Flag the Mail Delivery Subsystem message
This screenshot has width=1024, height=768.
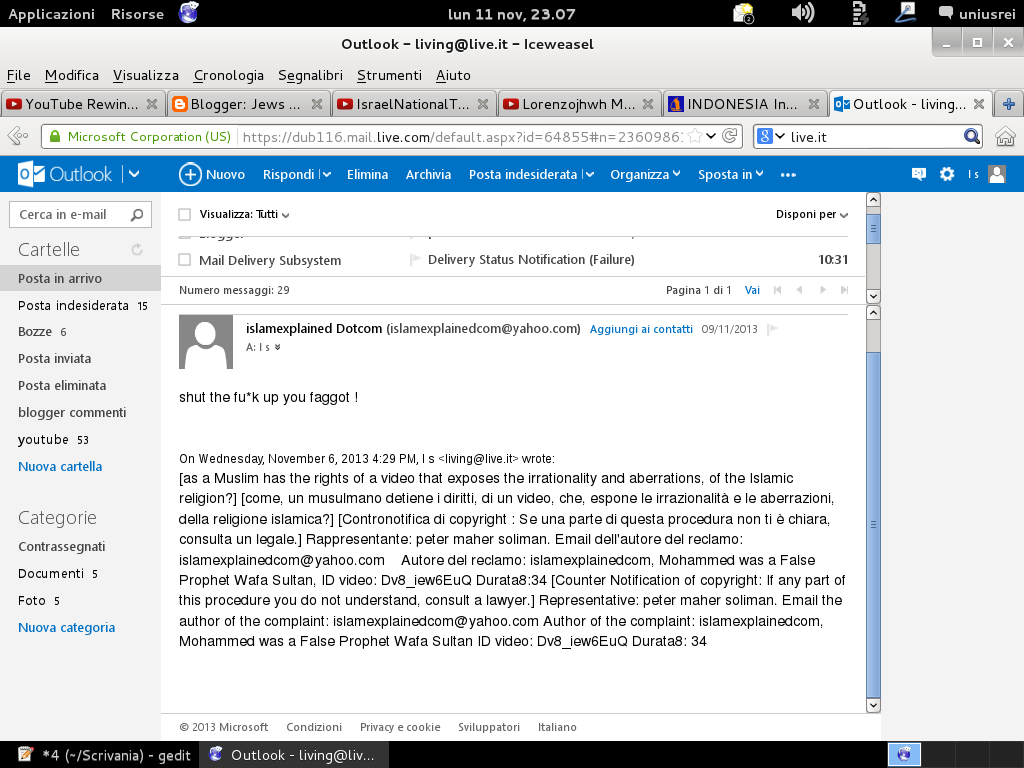coord(414,260)
